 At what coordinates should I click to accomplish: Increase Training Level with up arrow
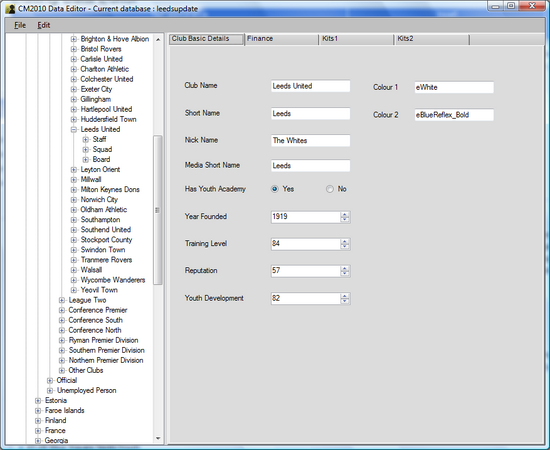(x=345, y=241)
